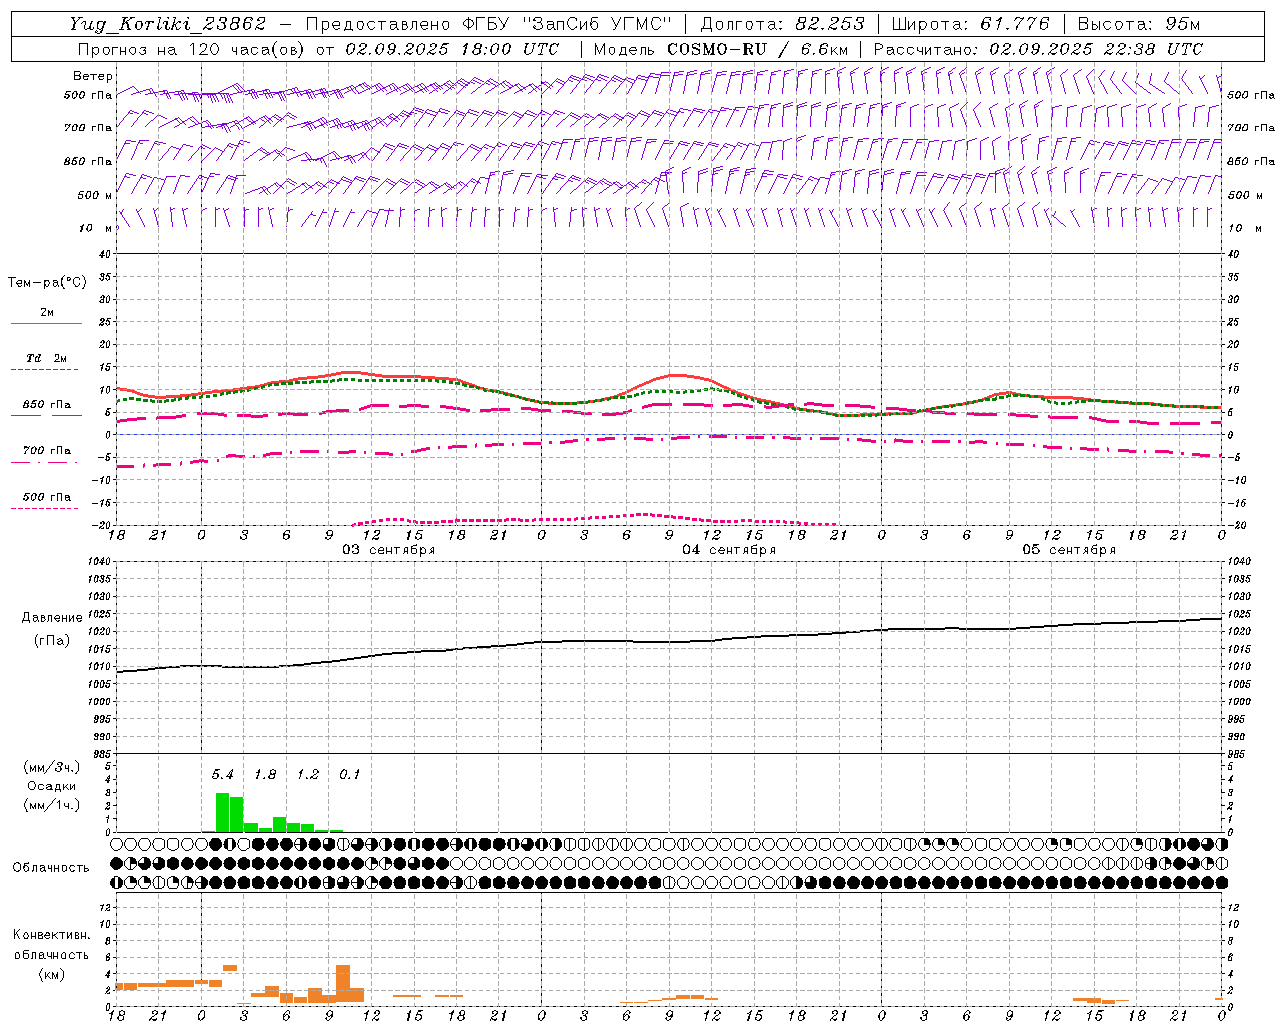Click the 'Конвективн.' convective cloud label
Image resolution: width=1280 pixels, height=1024 pixels.
tap(51, 935)
